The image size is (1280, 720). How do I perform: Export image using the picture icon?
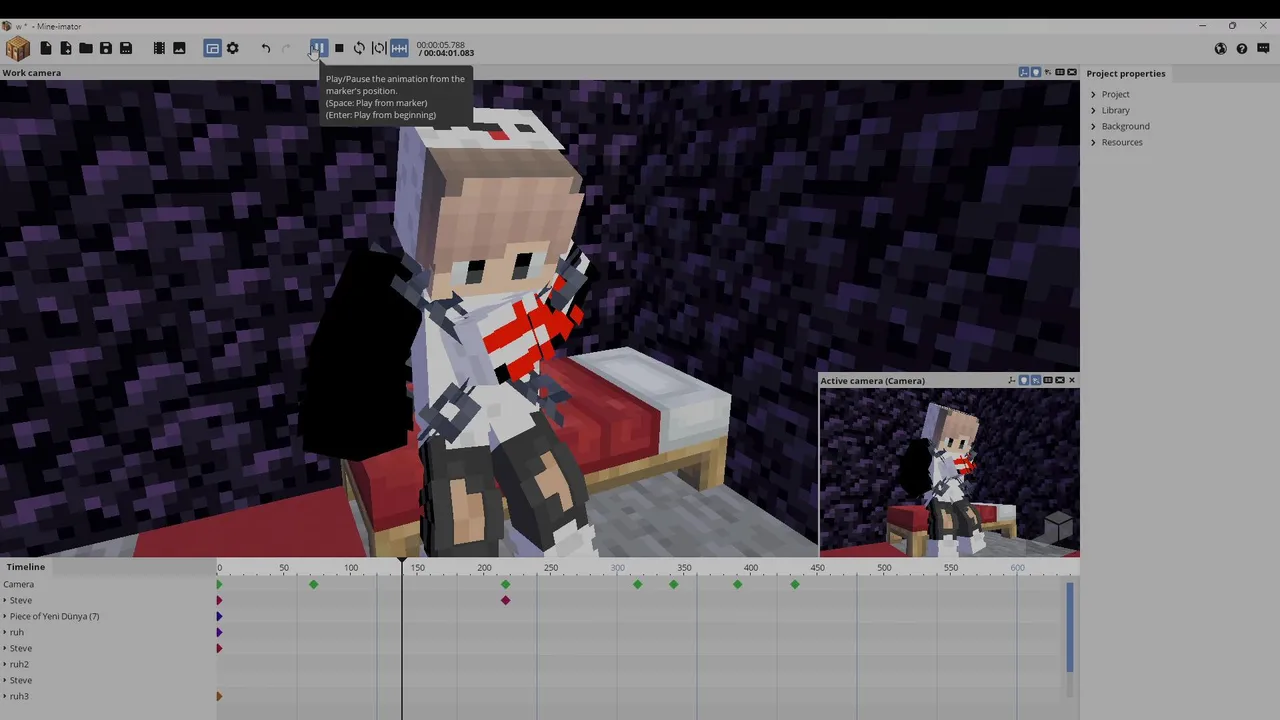[x=179, y=48]
